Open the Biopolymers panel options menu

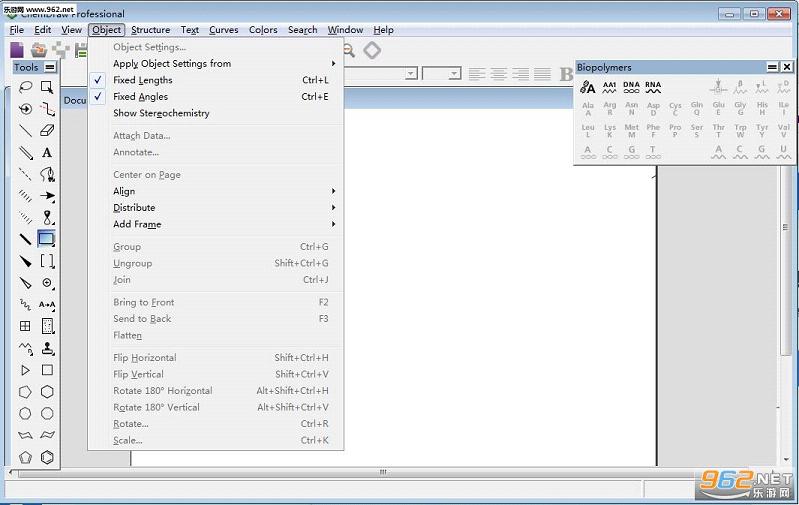click(x=773, y=67)
